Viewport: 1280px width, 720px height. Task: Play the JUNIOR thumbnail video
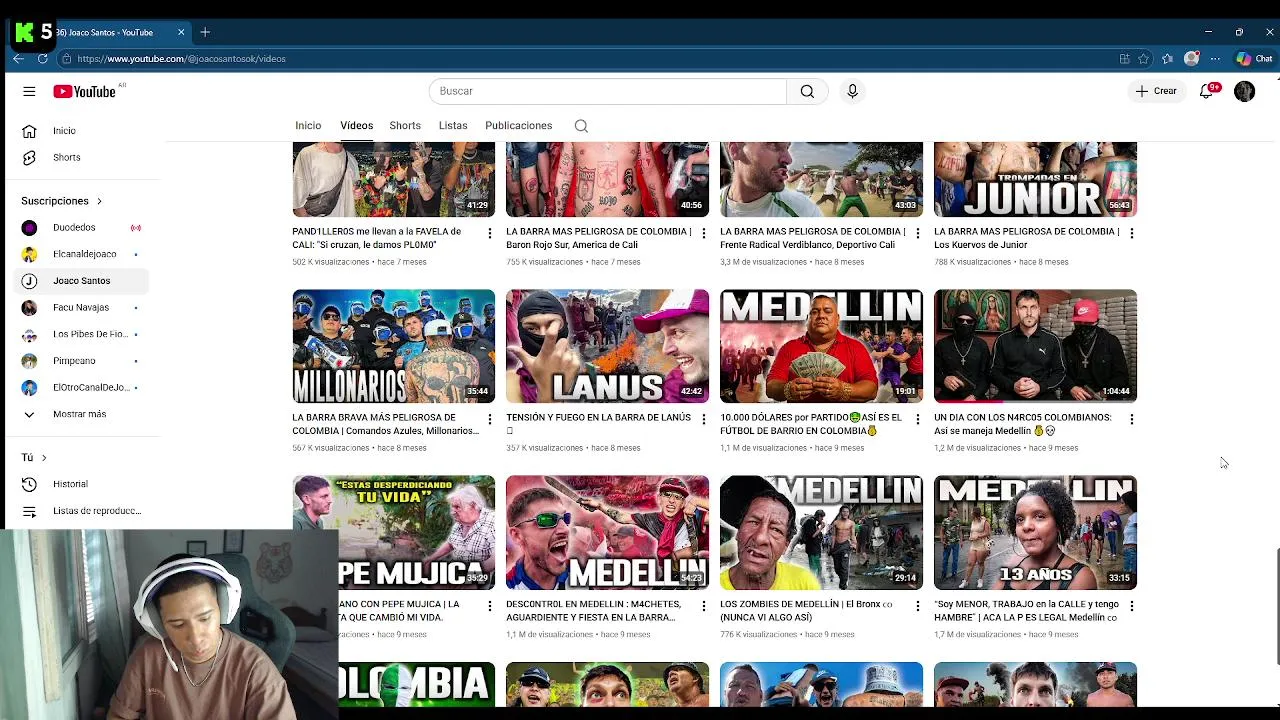[1035, 179]
